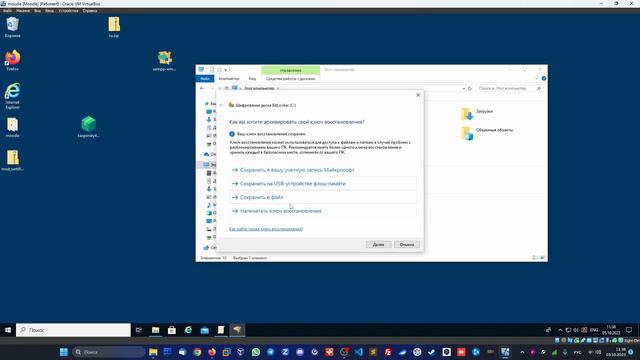
Task: Open Telegram in the host taskbar
Action: [x=271, y=352]
